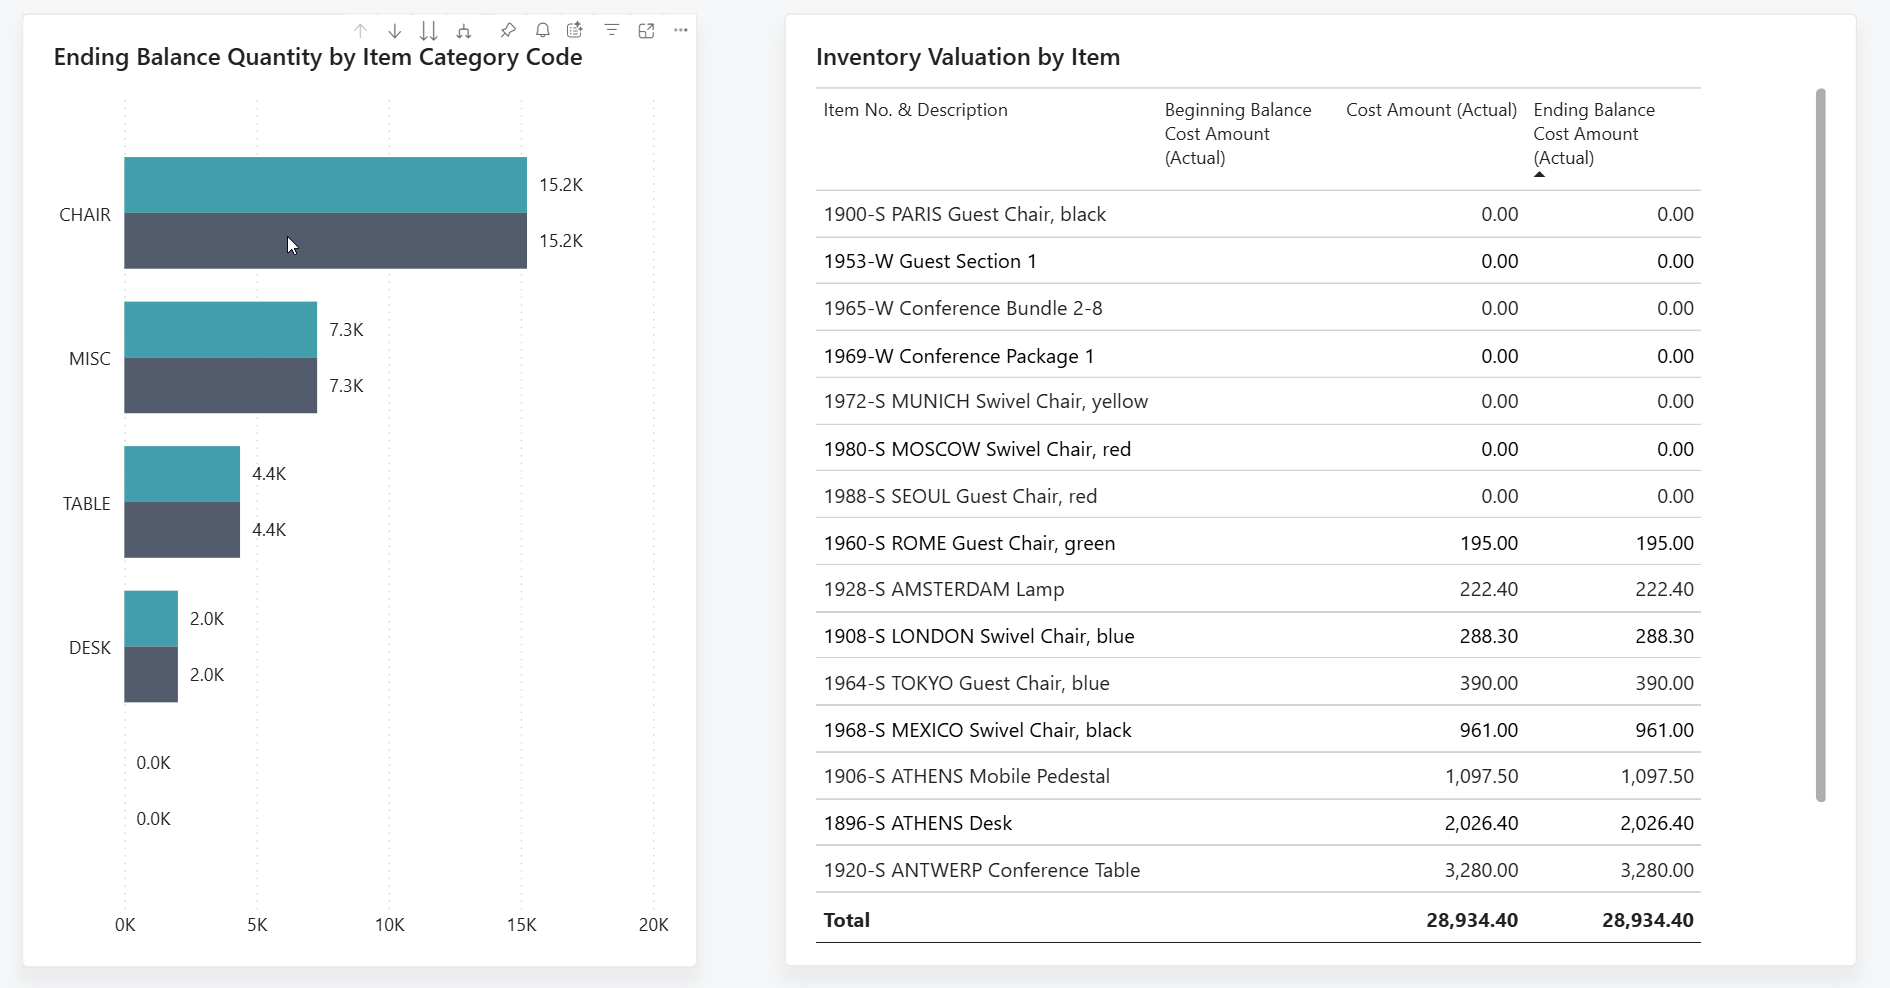Click the Item No. & Description header
Viewport: 1890px width, 988px height.
[x=915, y=110]
